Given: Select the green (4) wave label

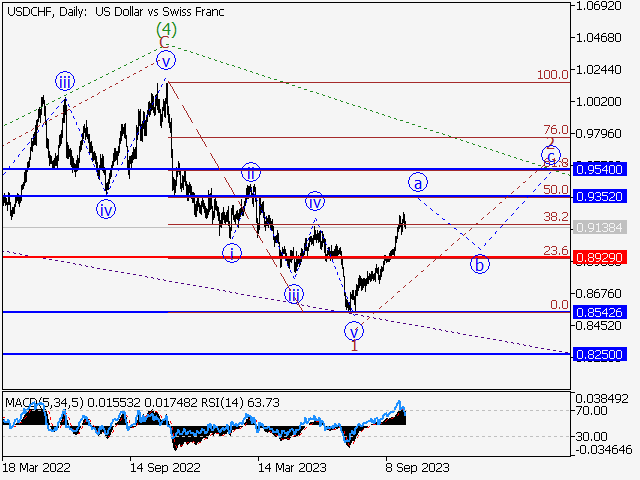Looking at the screenshot, I should pos(167,29).
